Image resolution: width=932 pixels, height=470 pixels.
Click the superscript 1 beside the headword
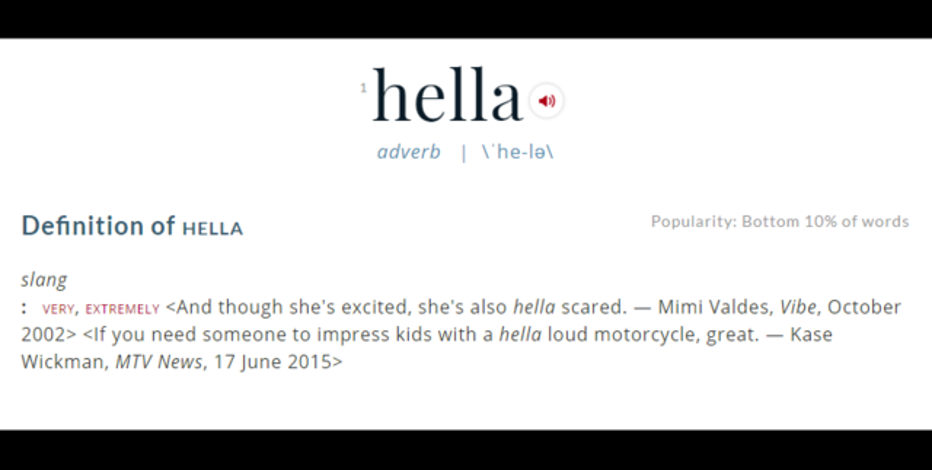(363, 88)
